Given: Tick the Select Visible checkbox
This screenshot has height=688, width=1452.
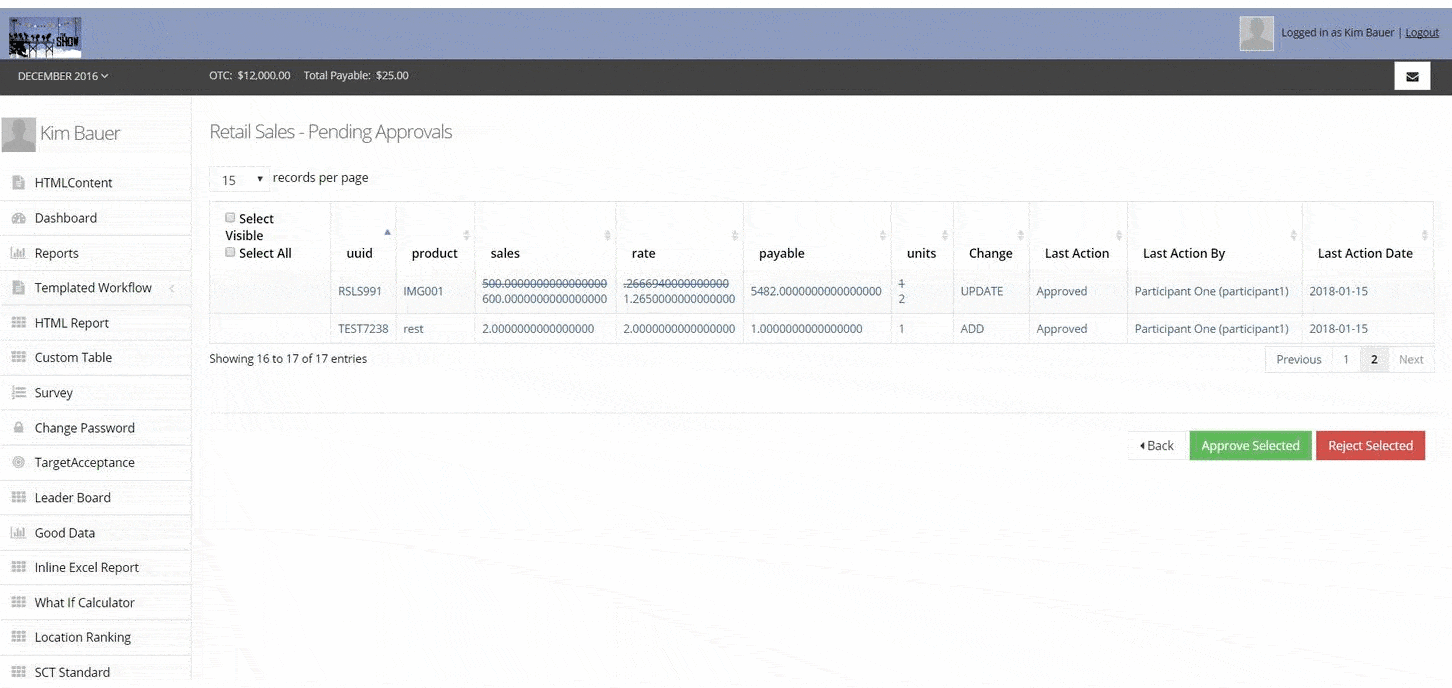Looking at the screenshot, I should click(230, 218).
